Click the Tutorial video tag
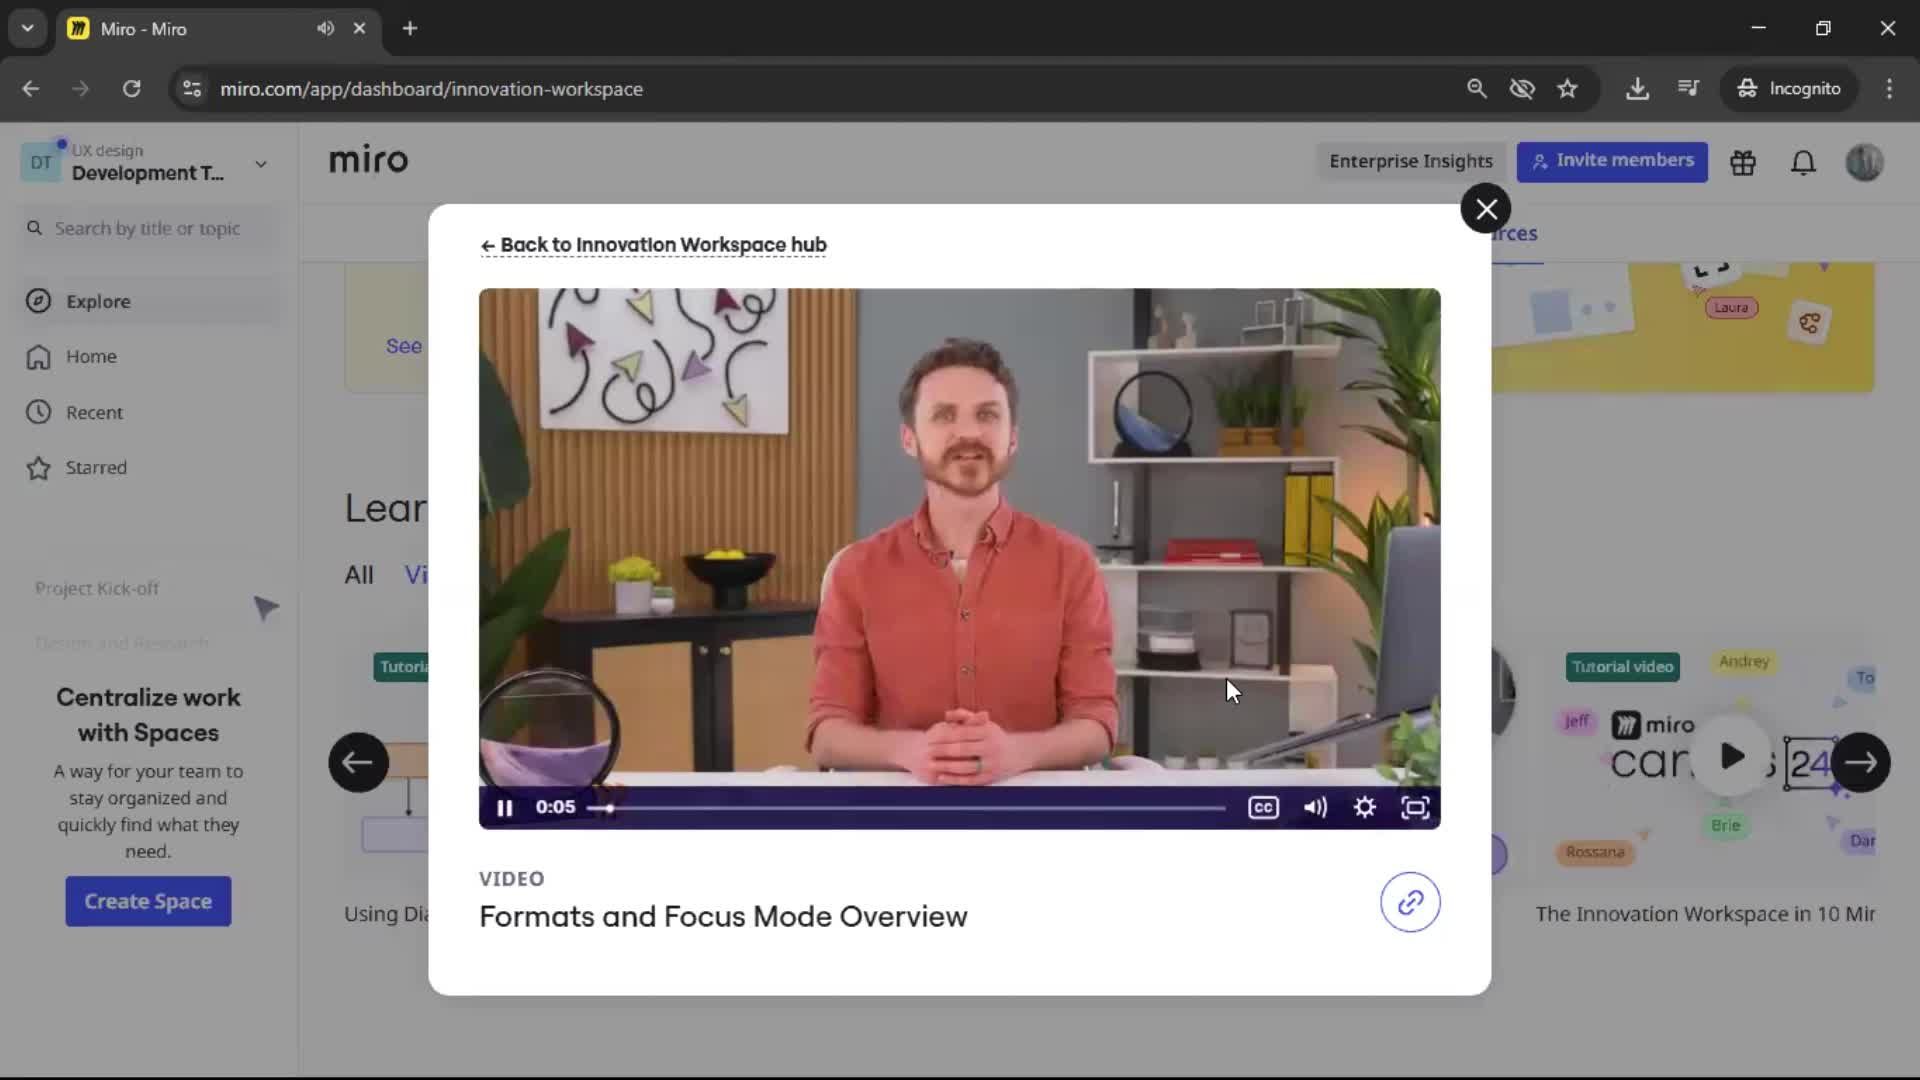This screenshot has height=1080, width=1920. pos(1622,667)
